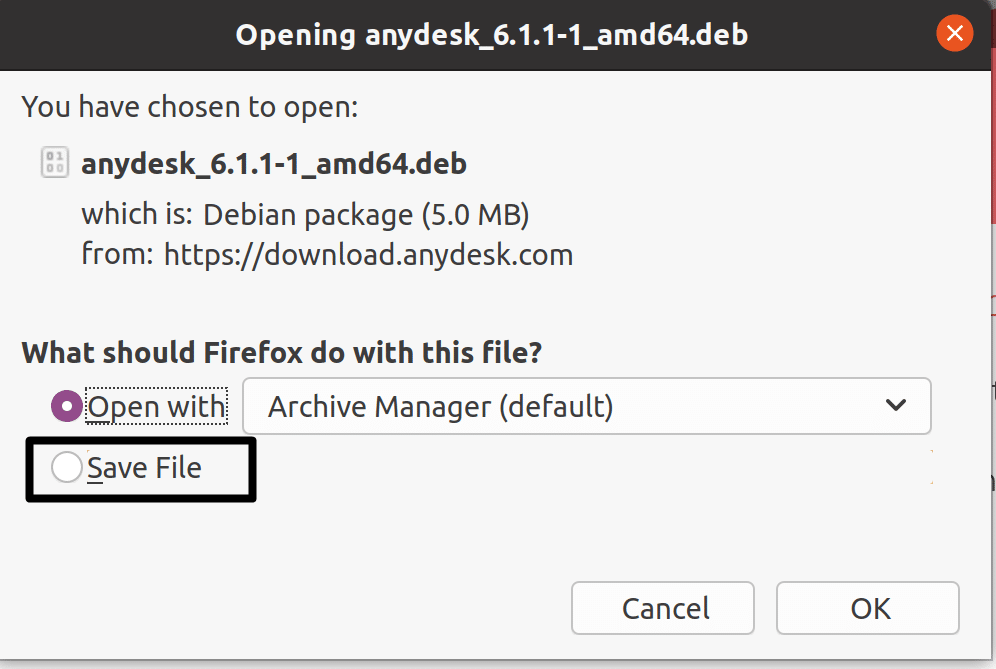Click the "You have chosen to open:" text

[190, 107]
